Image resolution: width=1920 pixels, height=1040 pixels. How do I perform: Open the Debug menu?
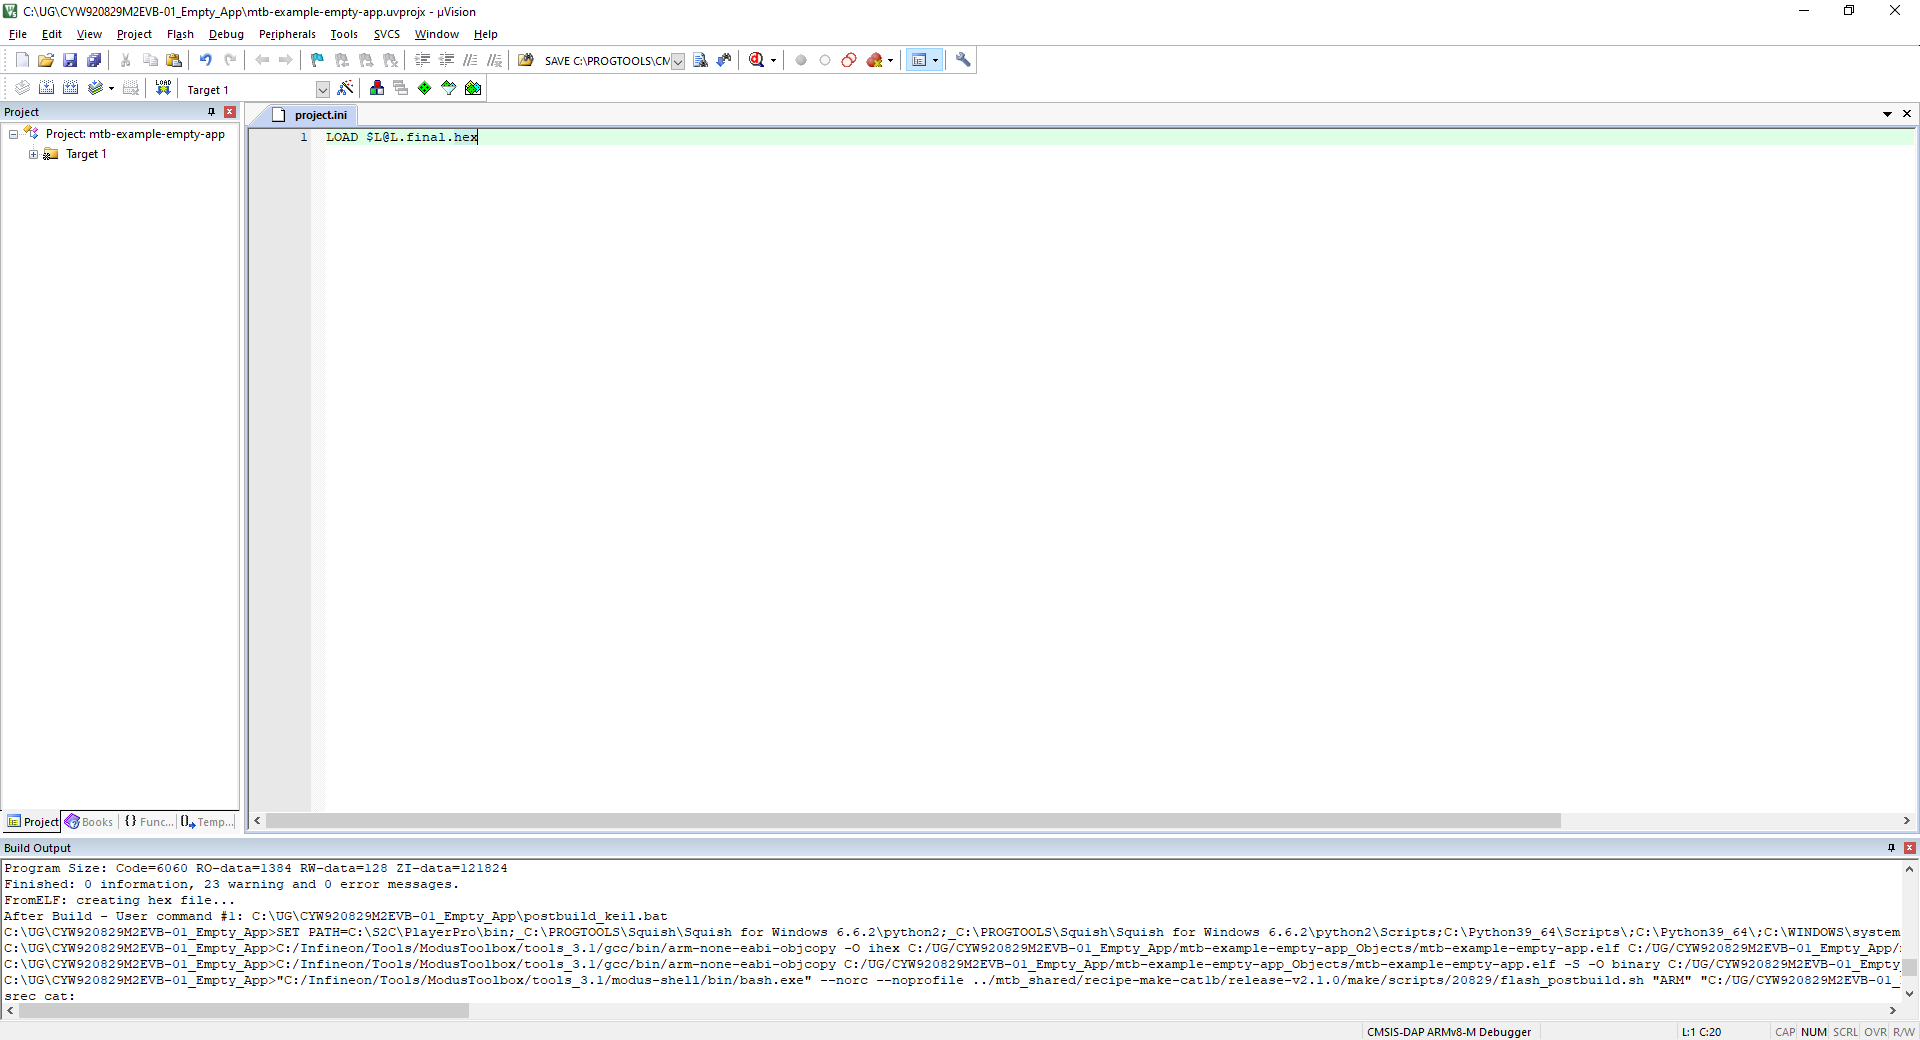click(x=226, y=34)
